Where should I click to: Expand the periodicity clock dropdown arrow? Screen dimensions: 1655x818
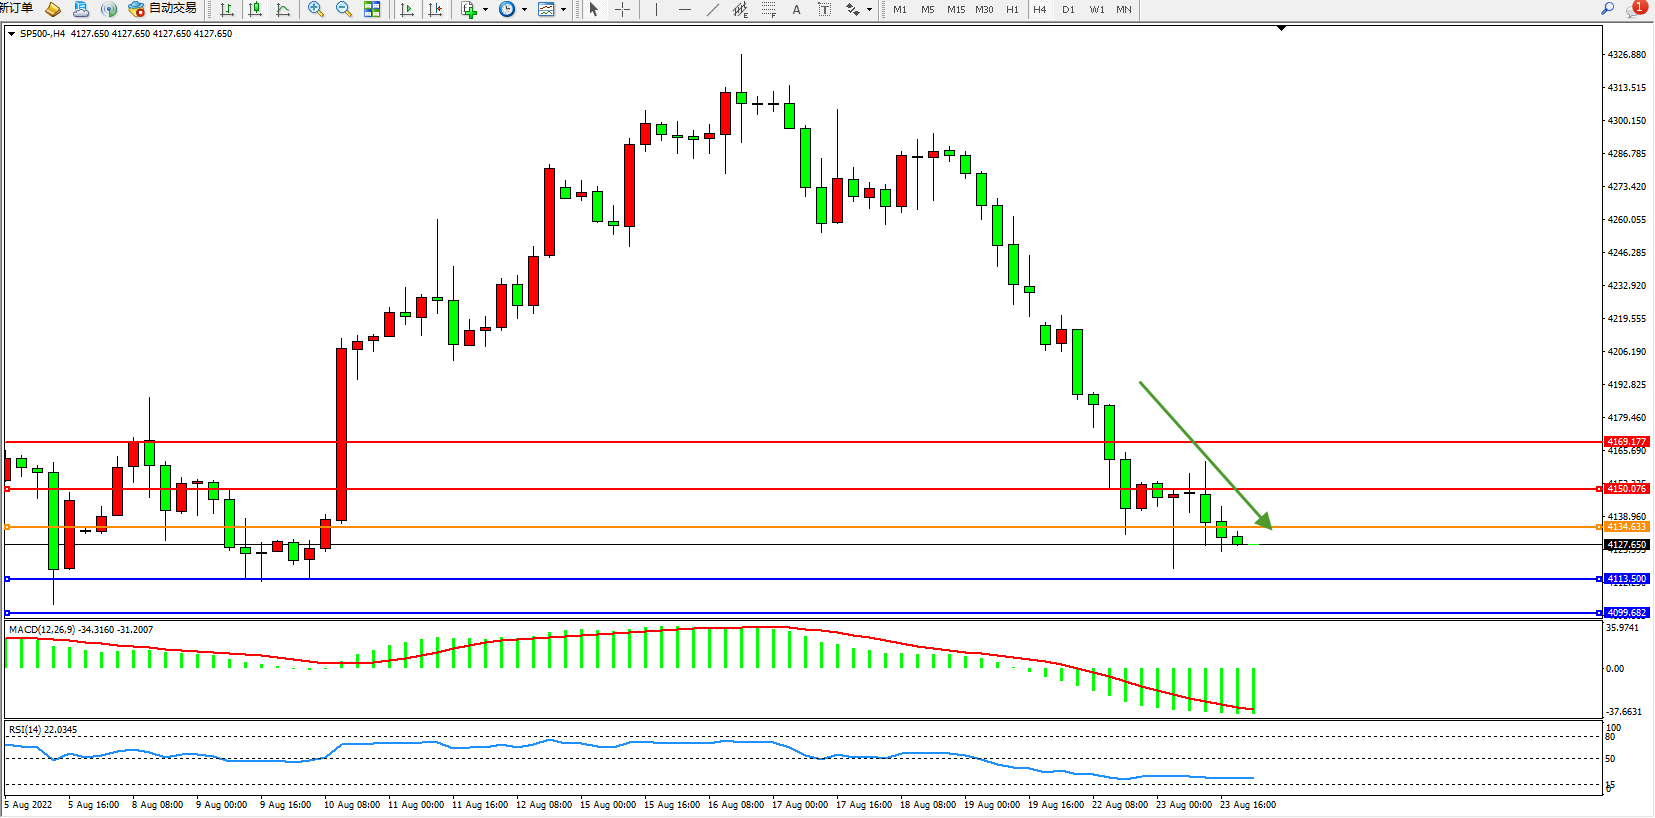524,10
